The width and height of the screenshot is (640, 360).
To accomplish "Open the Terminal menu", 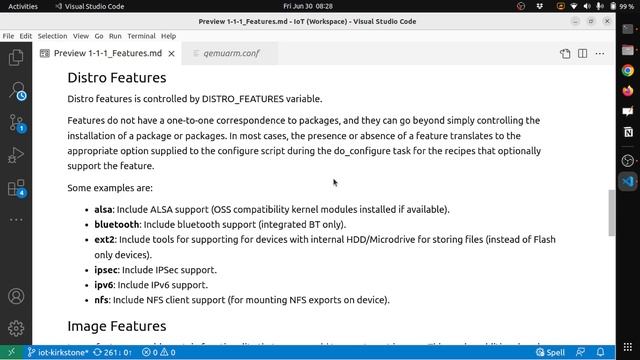I will tap(141, 36).
